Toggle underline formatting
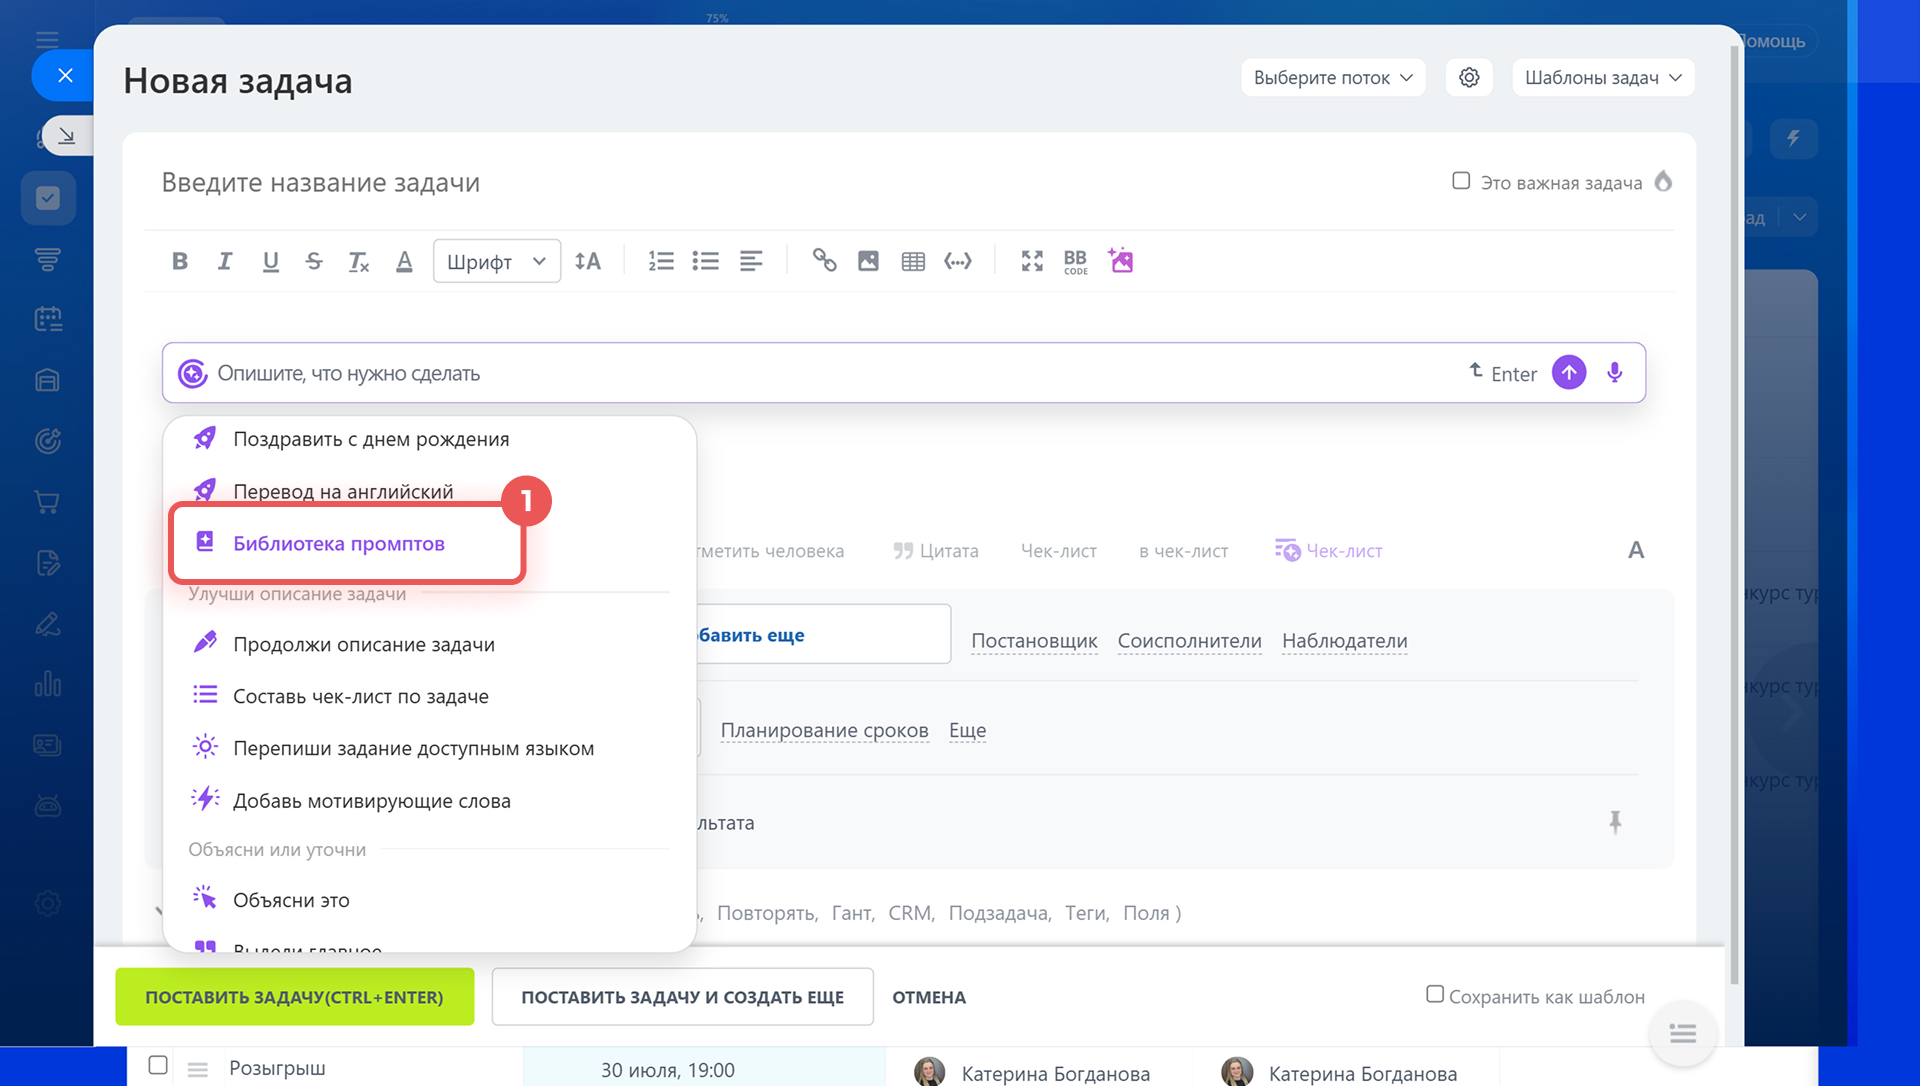The height and width of the screenshot is (1086, 1920). tap(270, 261)
